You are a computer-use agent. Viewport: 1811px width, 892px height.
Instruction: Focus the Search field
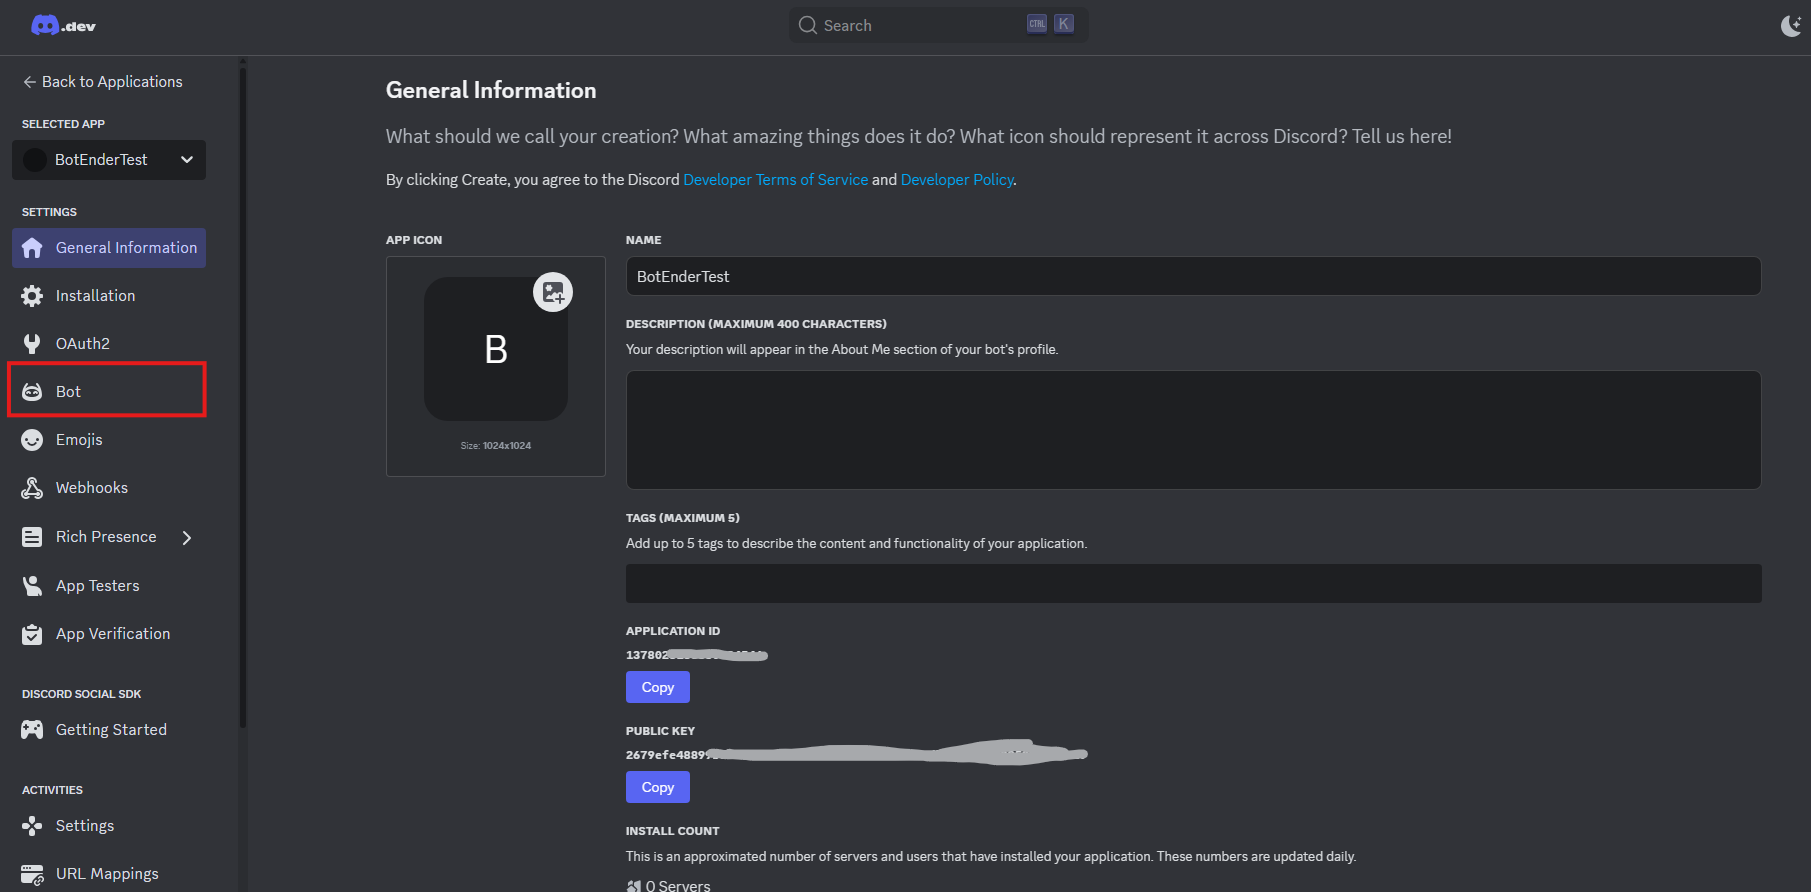pyautogui.click(x=938, y=25)
